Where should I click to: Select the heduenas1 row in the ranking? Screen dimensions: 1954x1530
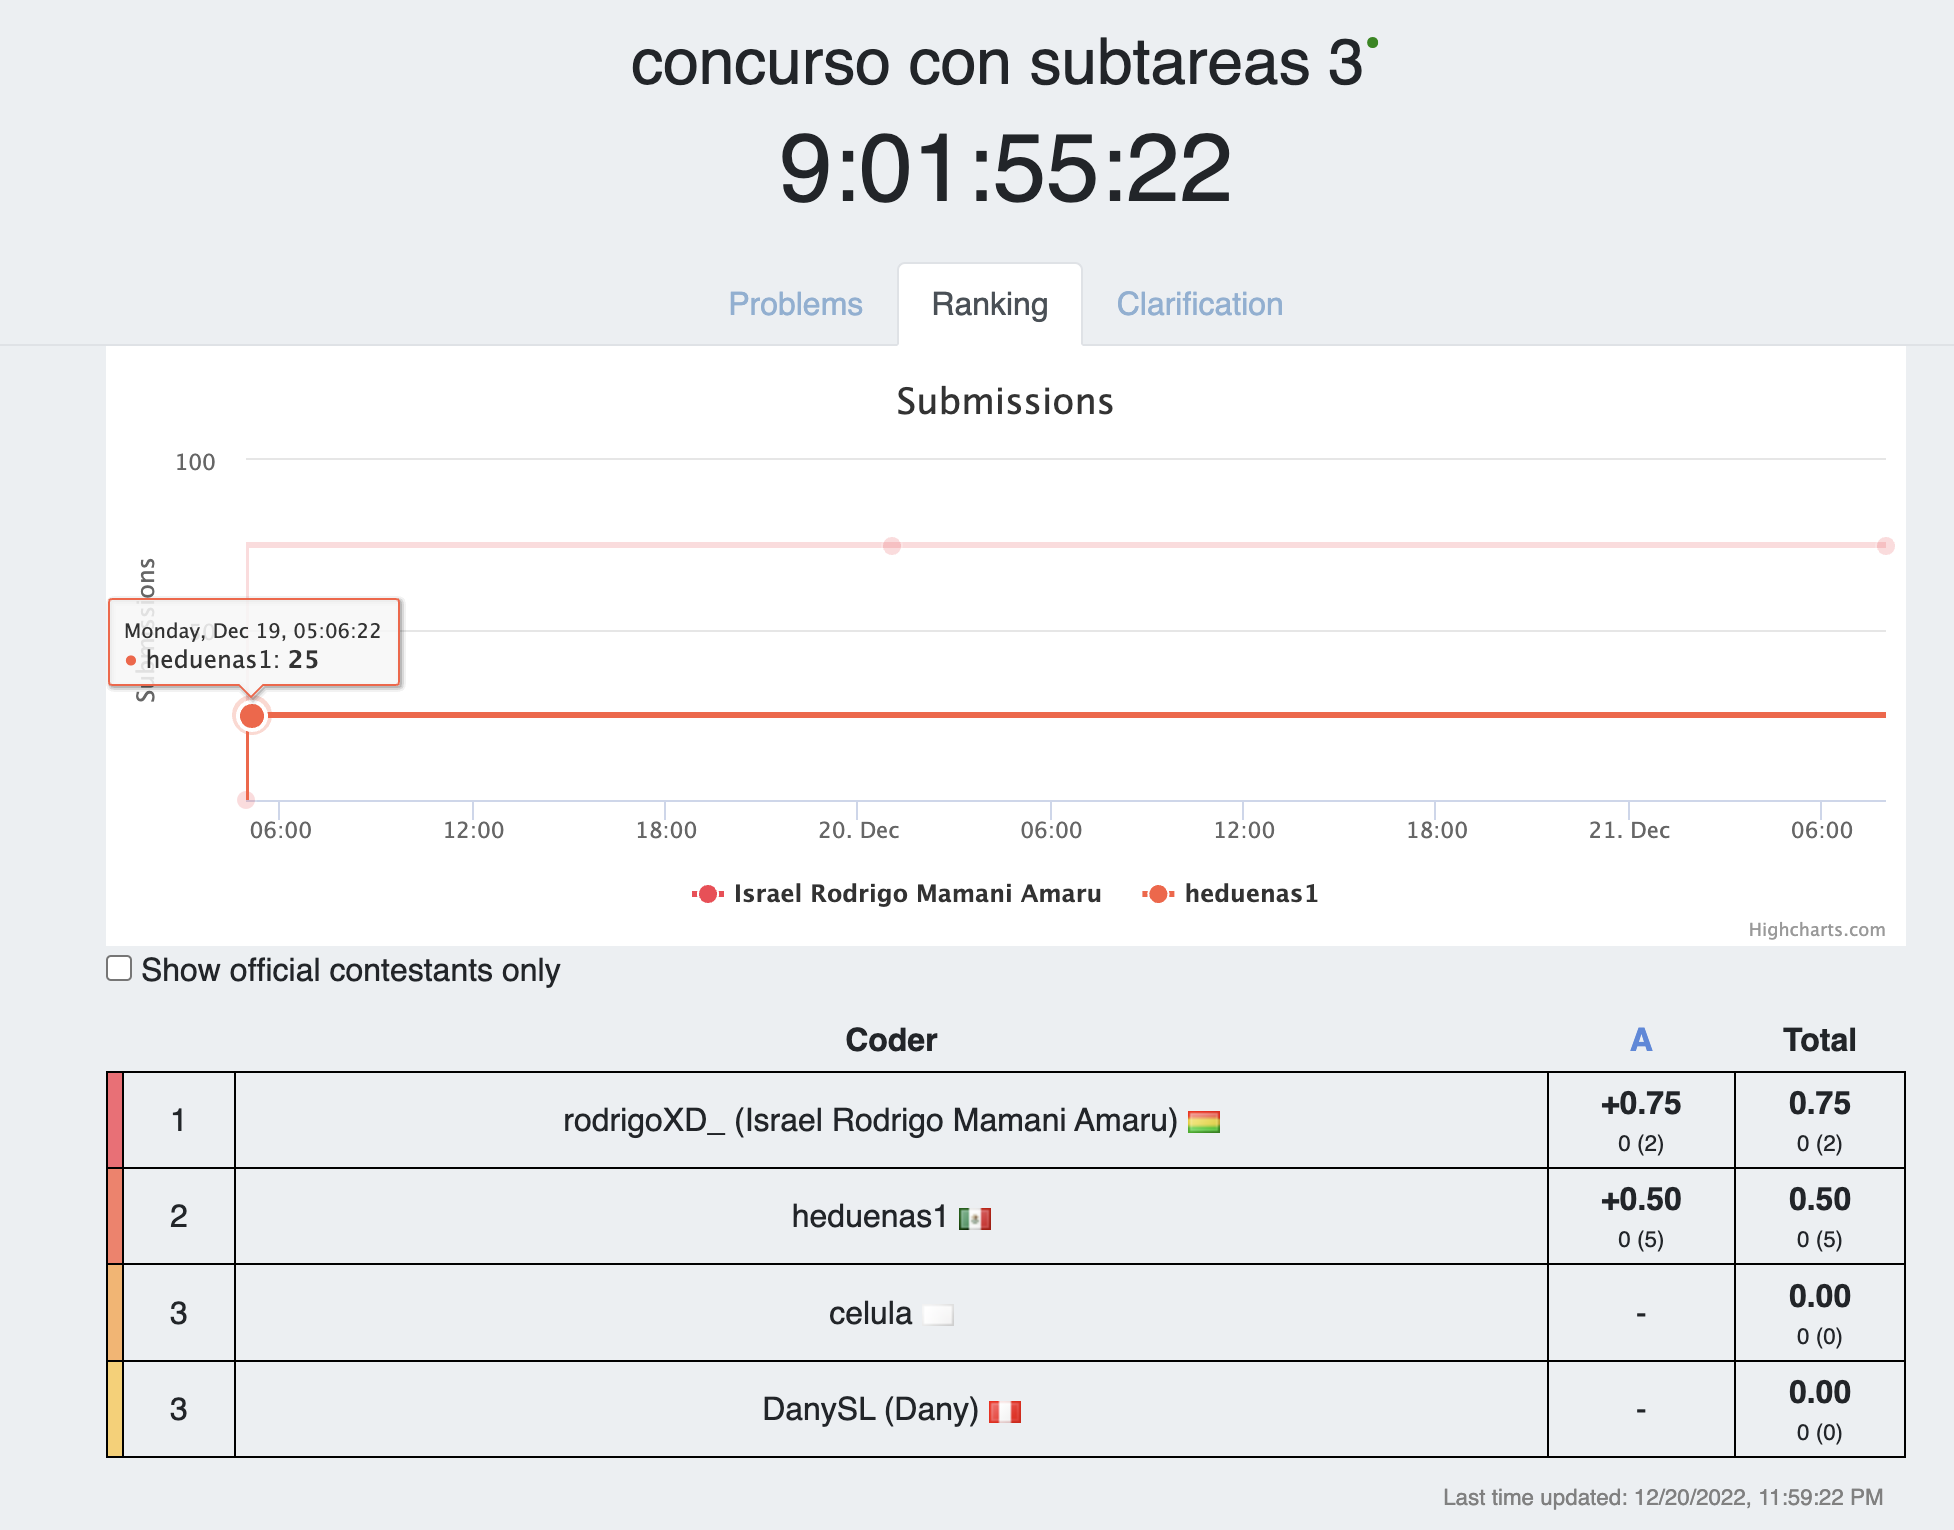click(890, 1217)
